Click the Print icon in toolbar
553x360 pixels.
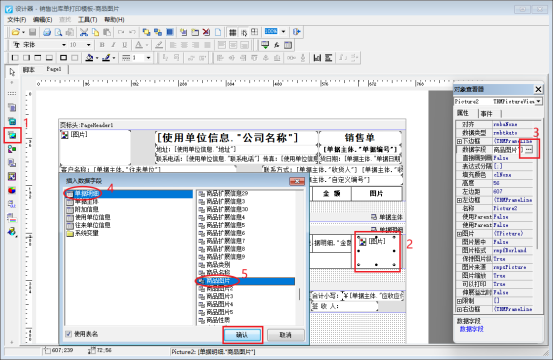click(x=47, y=32)
